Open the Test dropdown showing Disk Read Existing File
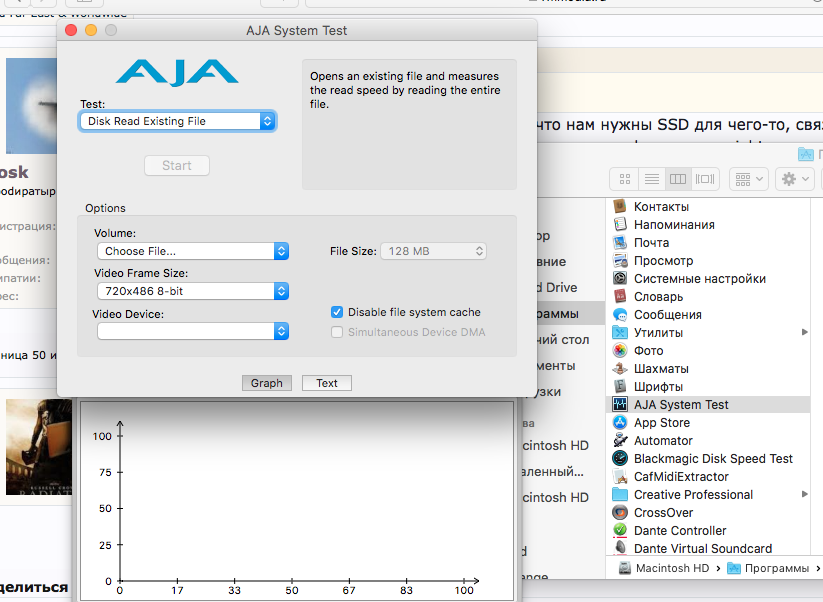Screen dimensions: 823x602 [x=177, y=121]
